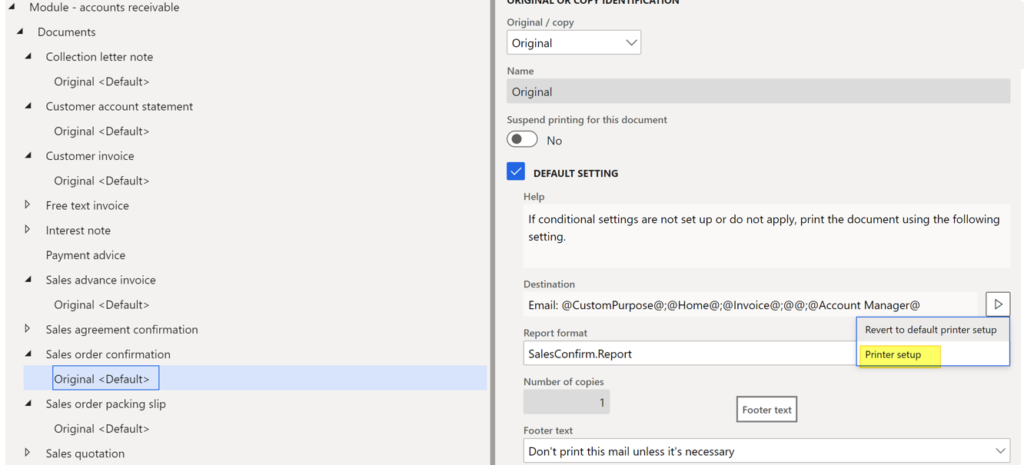Choose Revert to default printer setup
Image resolution: width=1024 pixels, height=465 pixels.
(x=930, y=330)
